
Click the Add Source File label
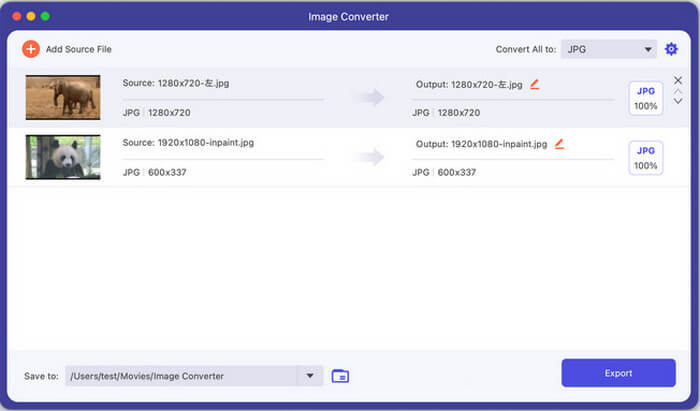tap(79, 49)
